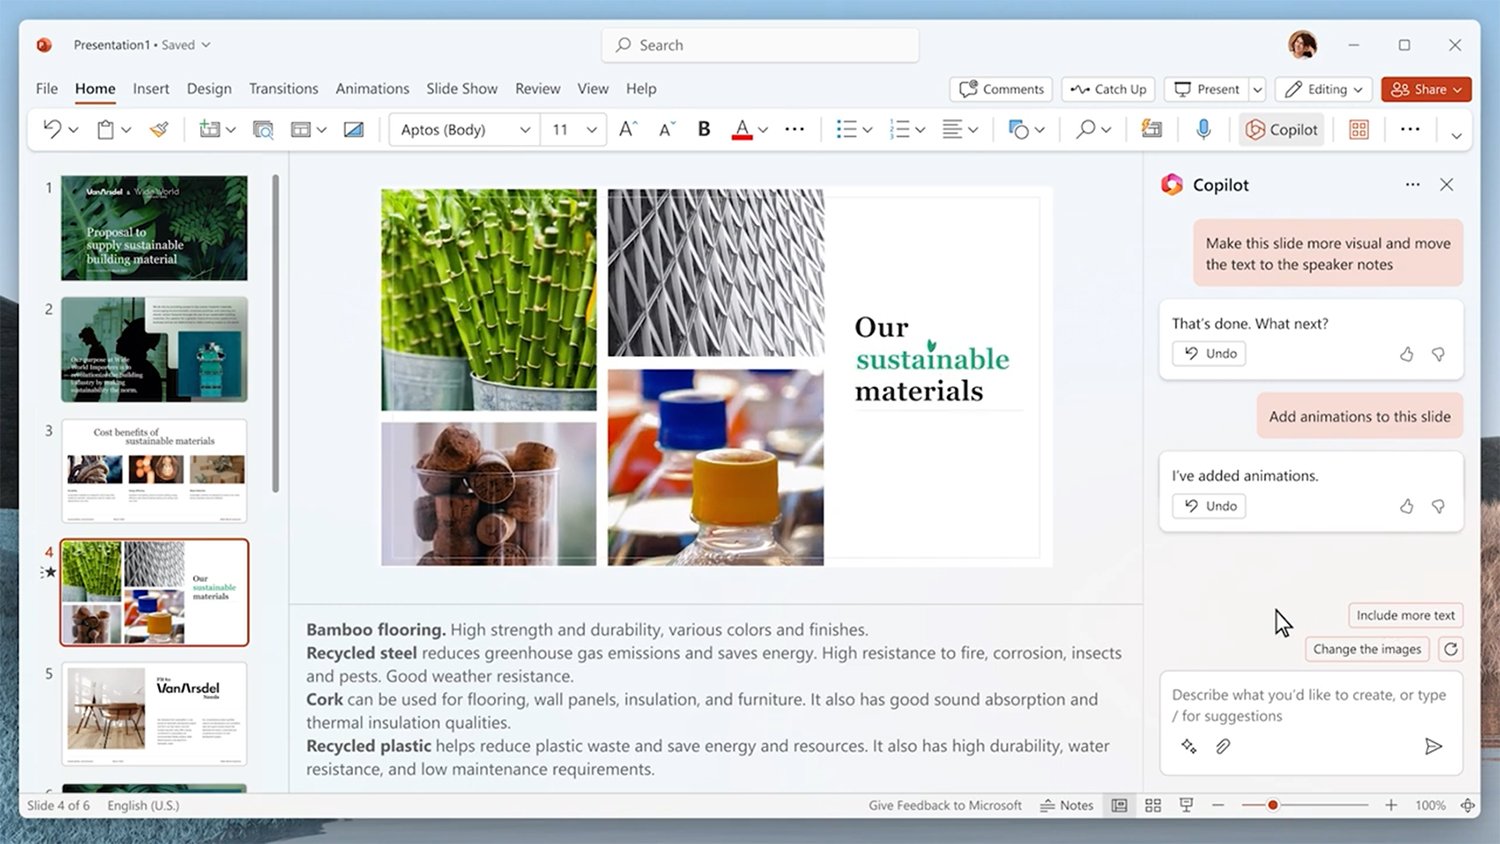Toggle Bold formatting
1500x844 pixels.
coord(704,129)
